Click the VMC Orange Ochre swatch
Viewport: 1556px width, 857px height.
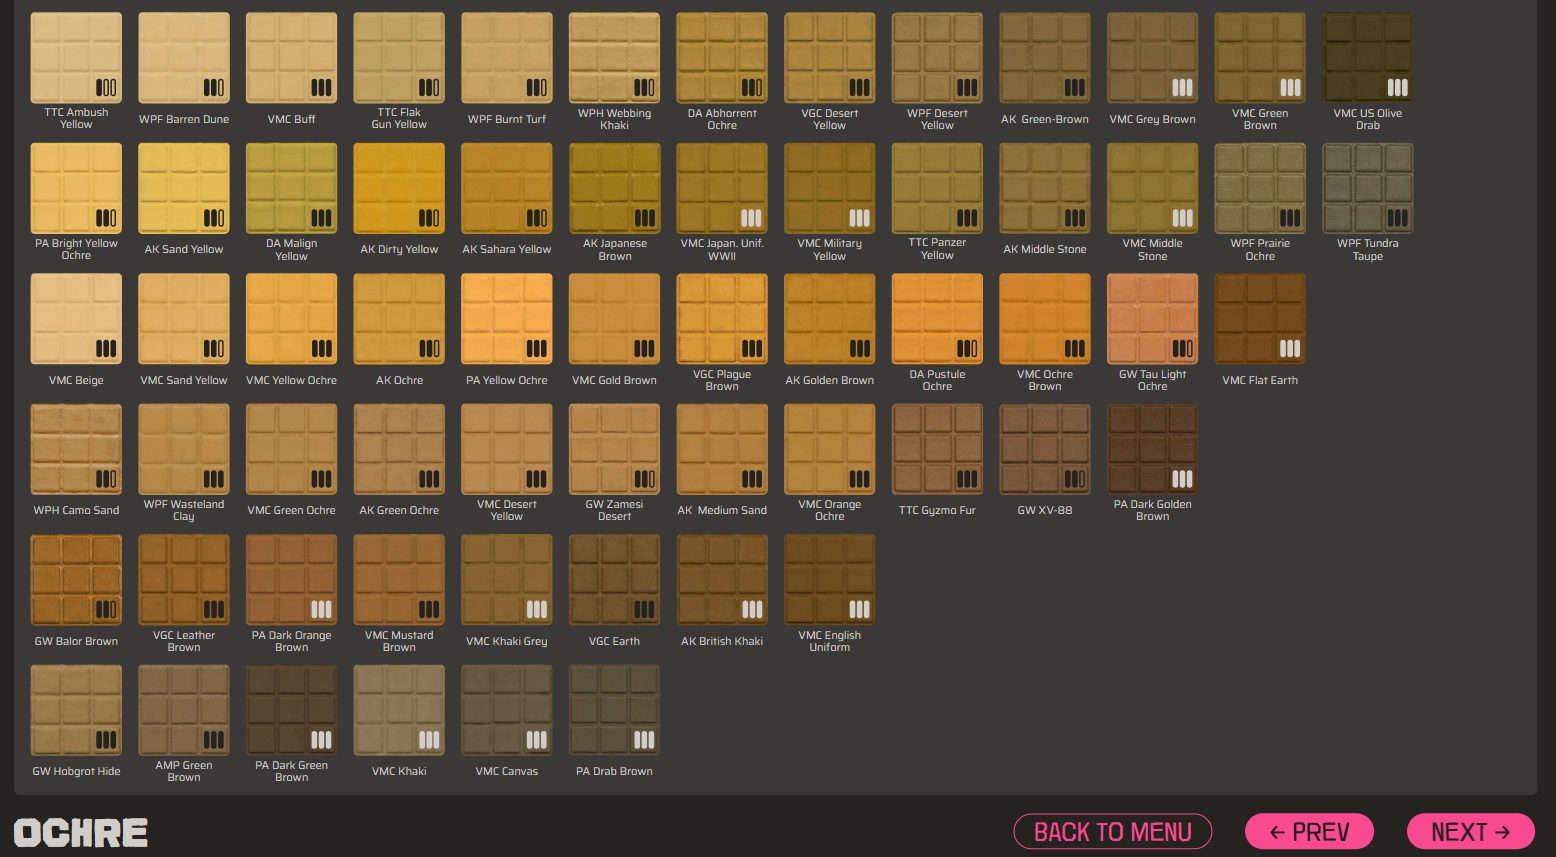pos(830,450)
